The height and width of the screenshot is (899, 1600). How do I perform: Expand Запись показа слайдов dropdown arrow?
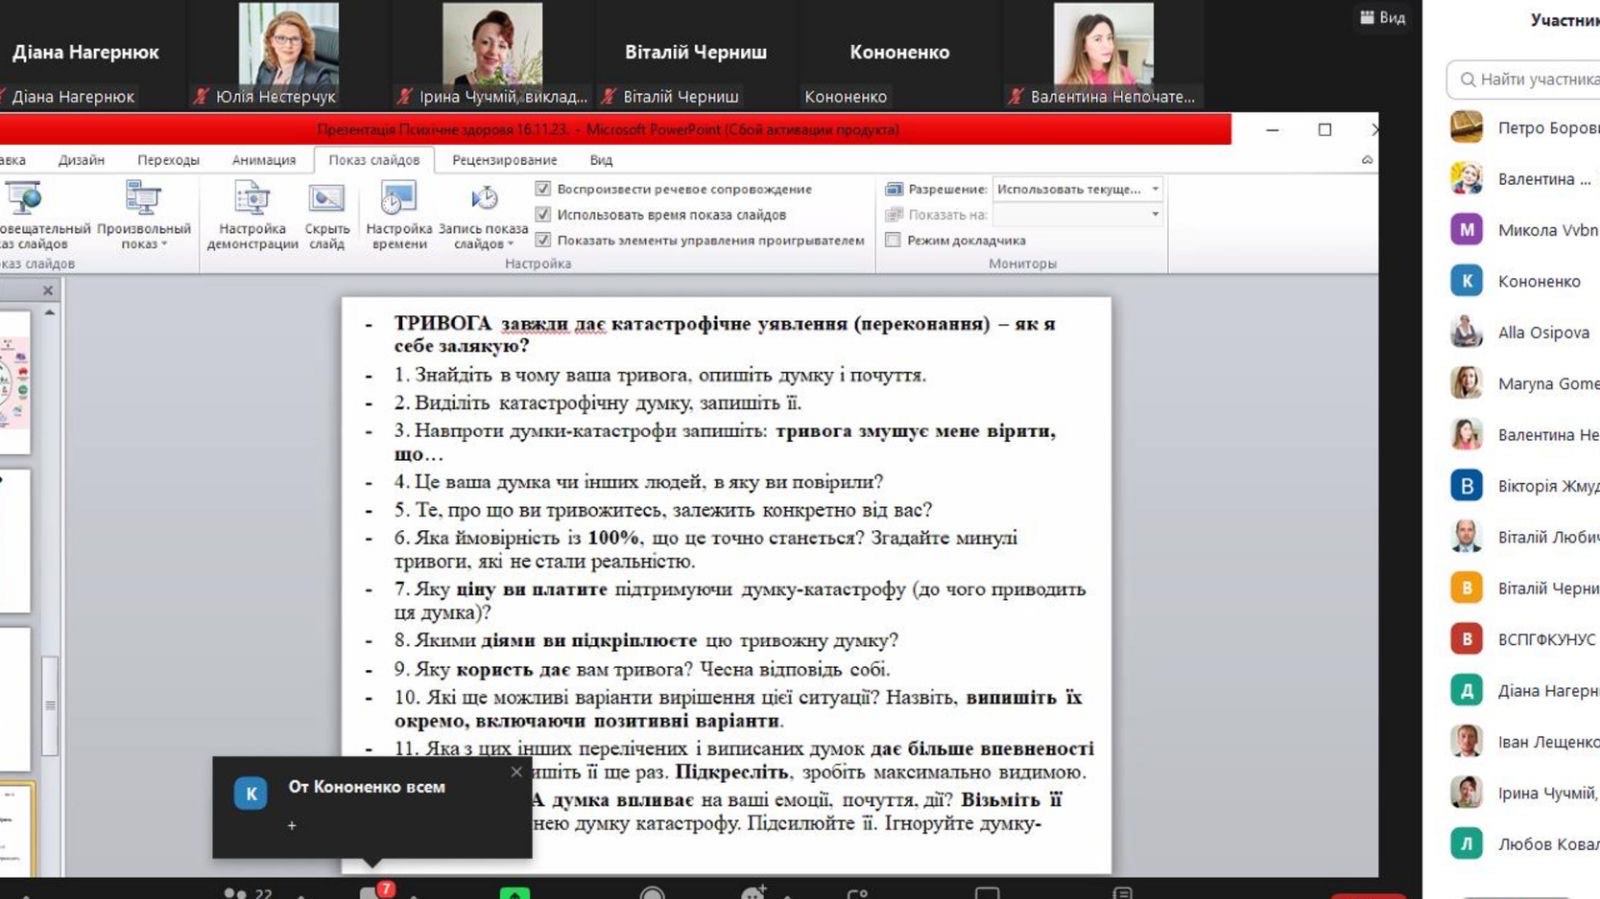tap(511, 244)
